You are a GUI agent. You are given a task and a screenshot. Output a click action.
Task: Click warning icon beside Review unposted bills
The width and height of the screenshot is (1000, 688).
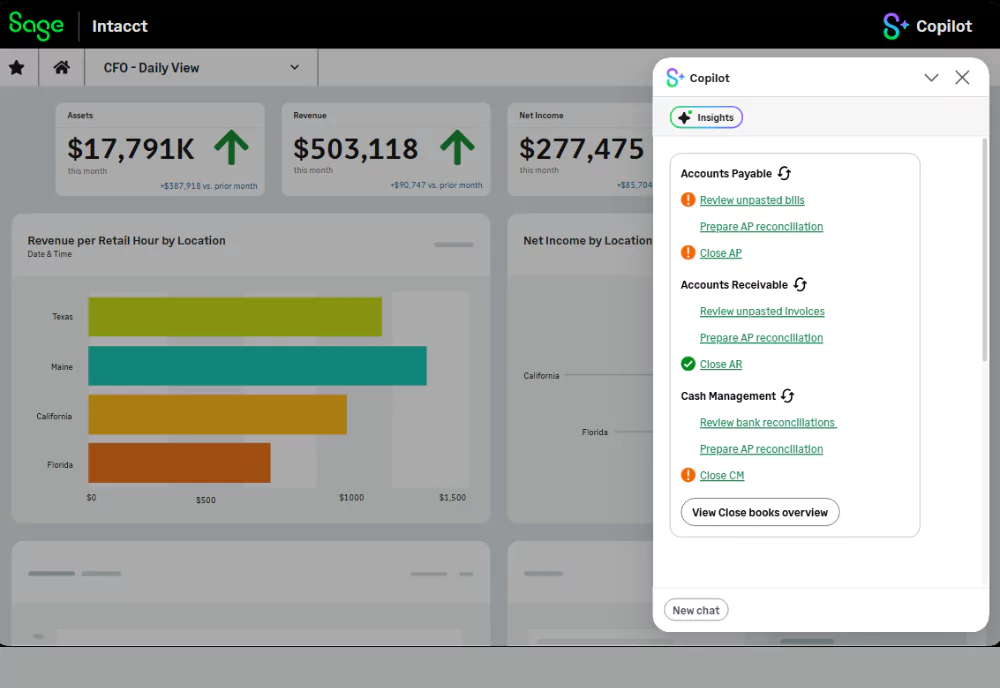[688, 200]
